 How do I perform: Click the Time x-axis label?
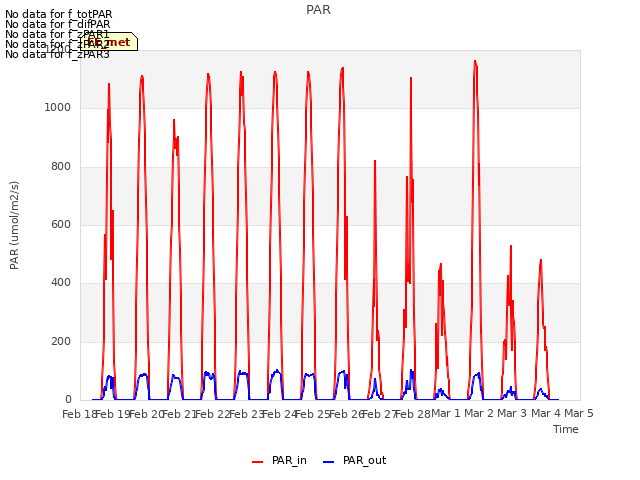[x=566, y=429]
